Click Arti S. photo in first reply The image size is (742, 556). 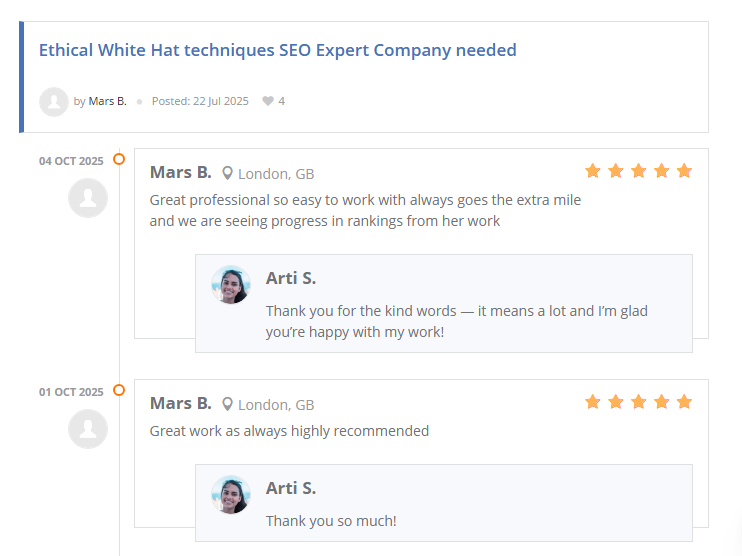tap(230, 285)
